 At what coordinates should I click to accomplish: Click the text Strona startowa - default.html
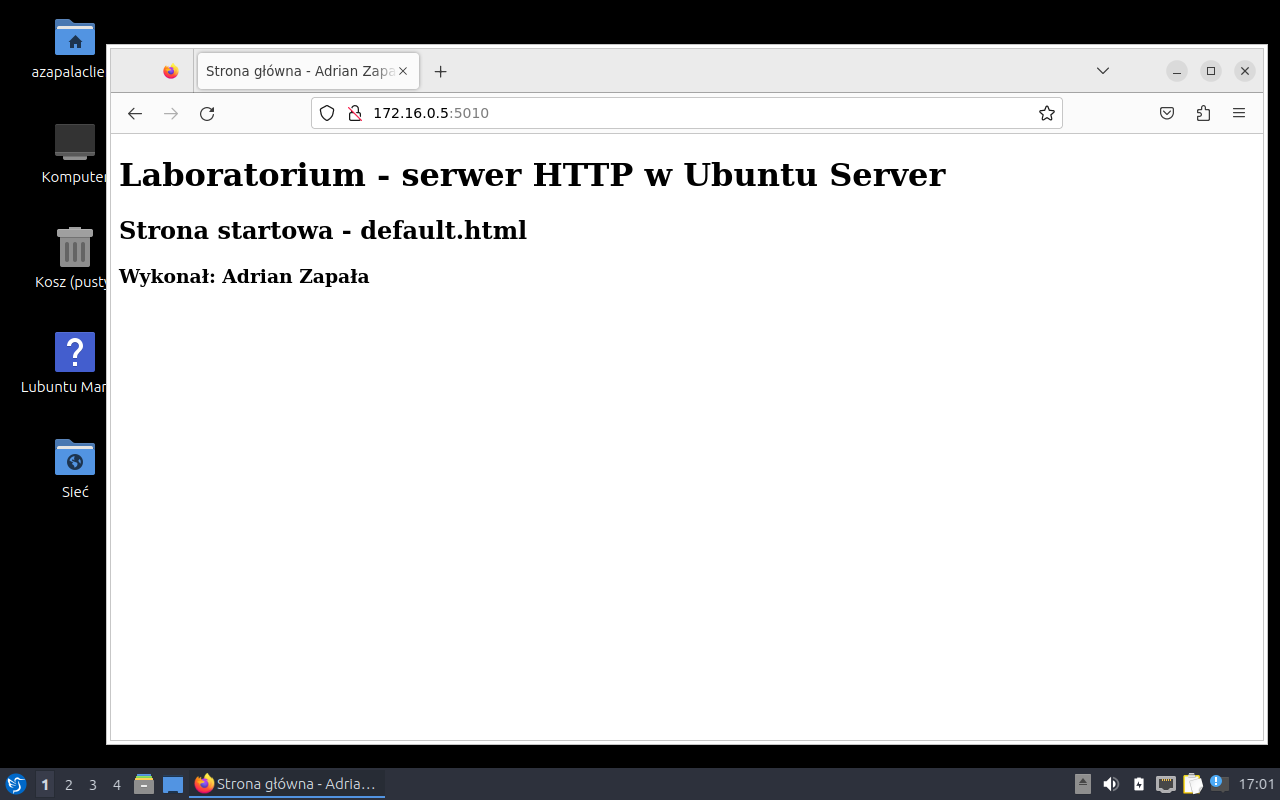pos(323,230)
